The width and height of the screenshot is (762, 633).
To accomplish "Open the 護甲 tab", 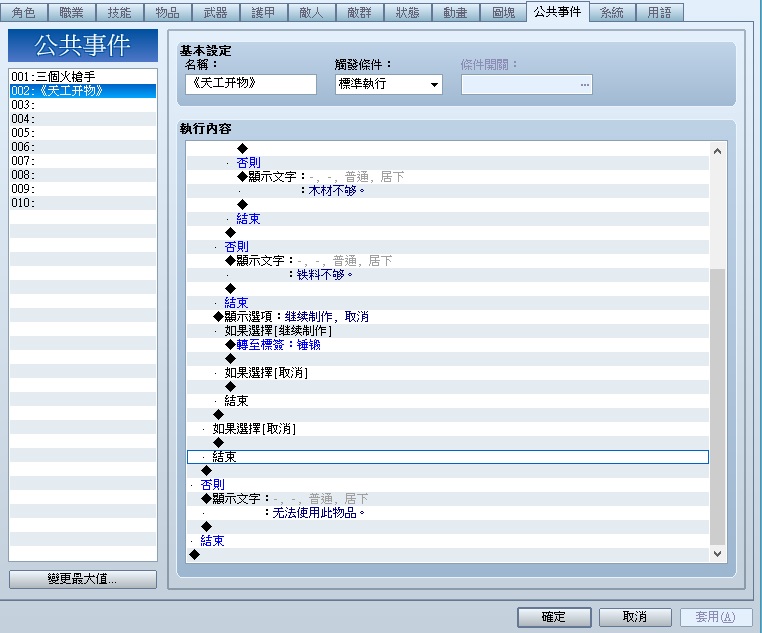I will 263,12.
